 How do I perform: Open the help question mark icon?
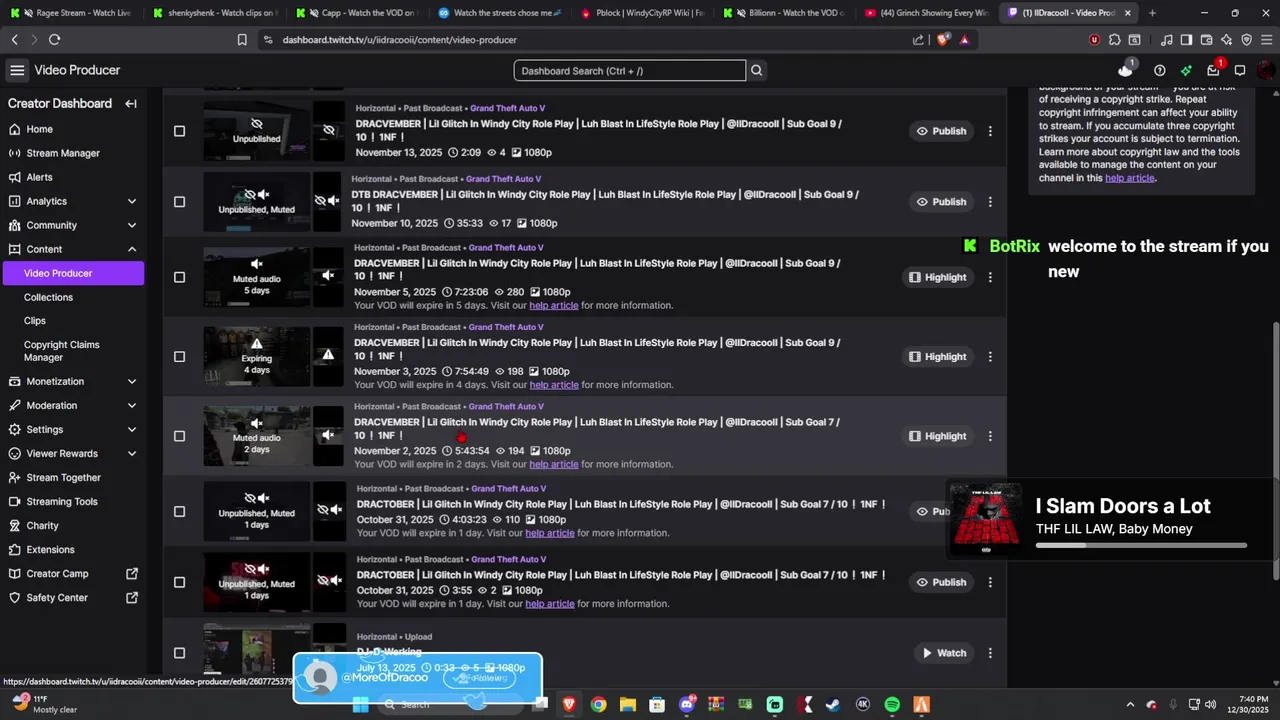click(1159, 70)
